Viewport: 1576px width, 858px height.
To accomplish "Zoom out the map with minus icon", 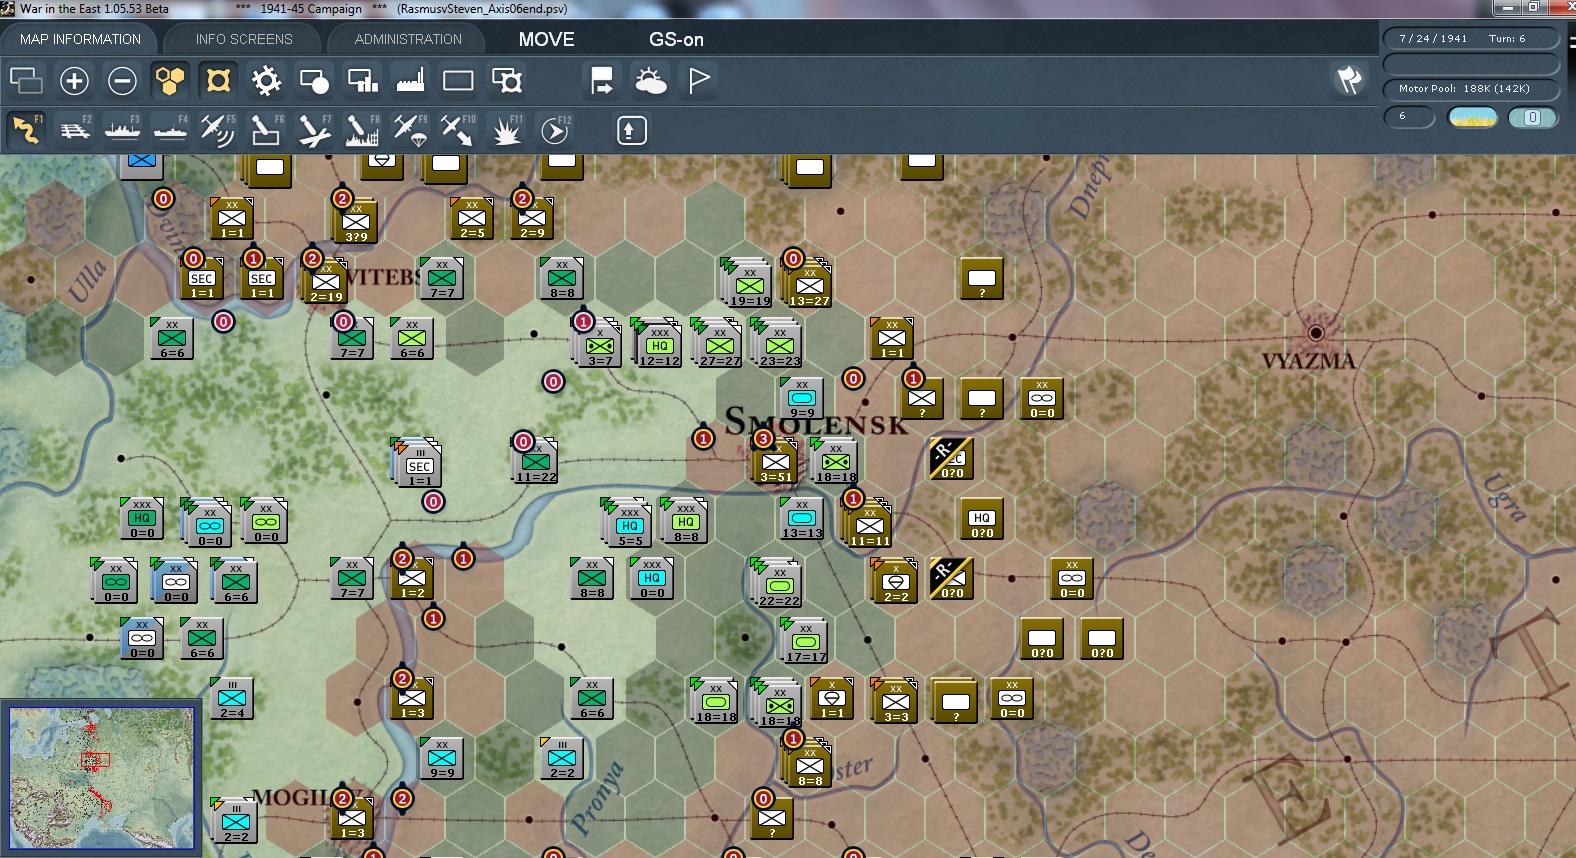I will click(122, 80).
